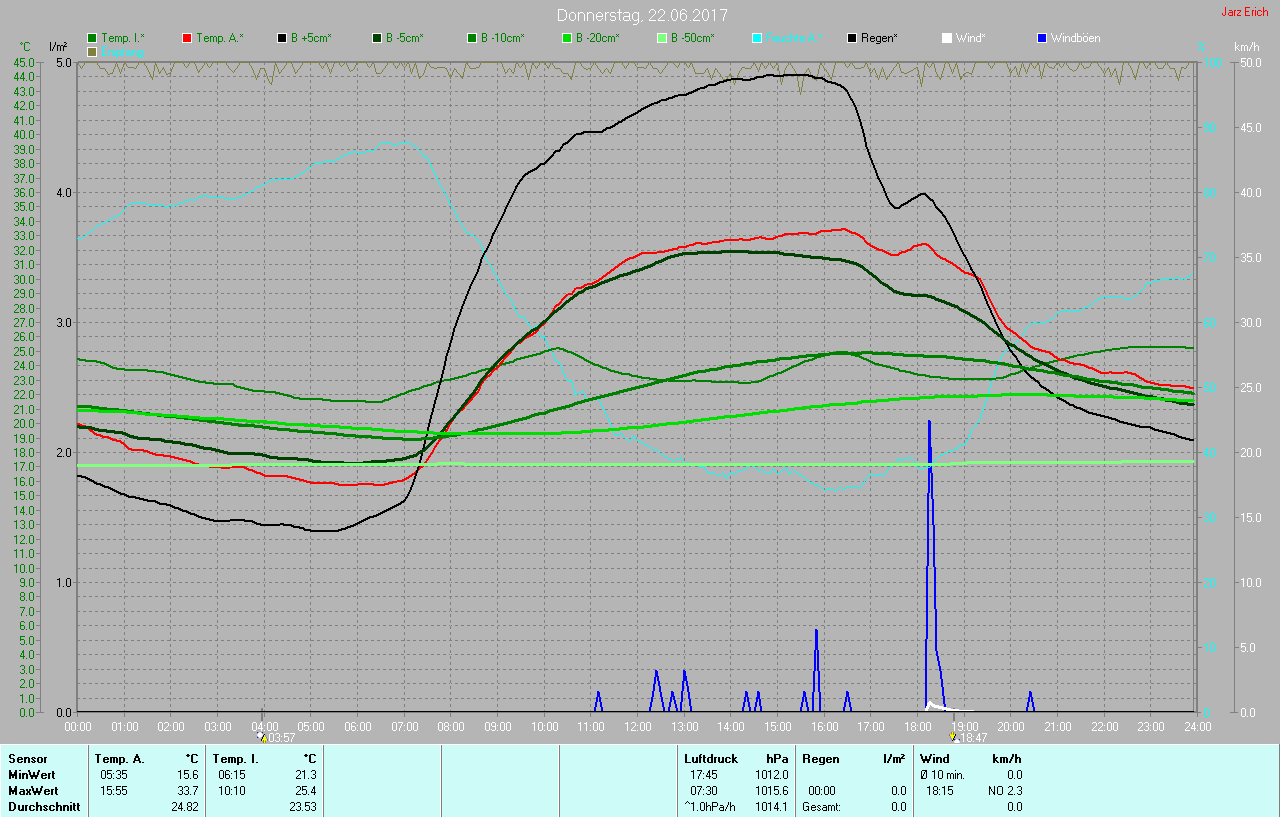Viewport: 1280px width, 817px height.
Task: Click the black B +5cm legend marker
Action: click(282, 38)
